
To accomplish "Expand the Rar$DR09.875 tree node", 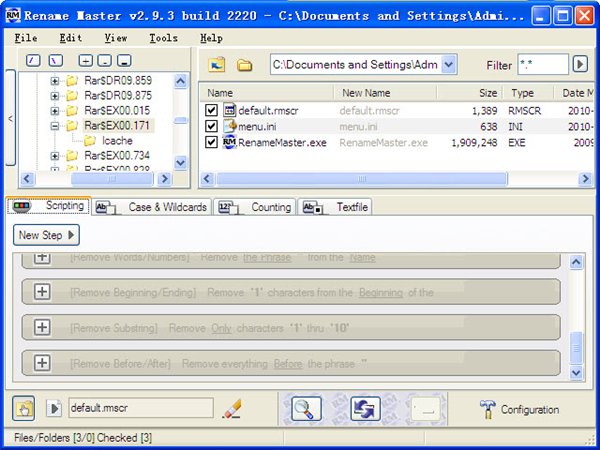I will pos(55,96).
